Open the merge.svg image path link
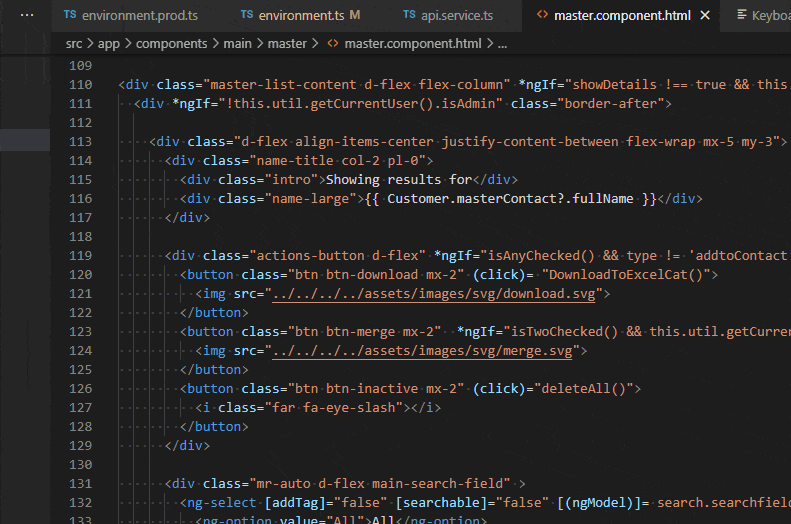 [x=422, y=351]
